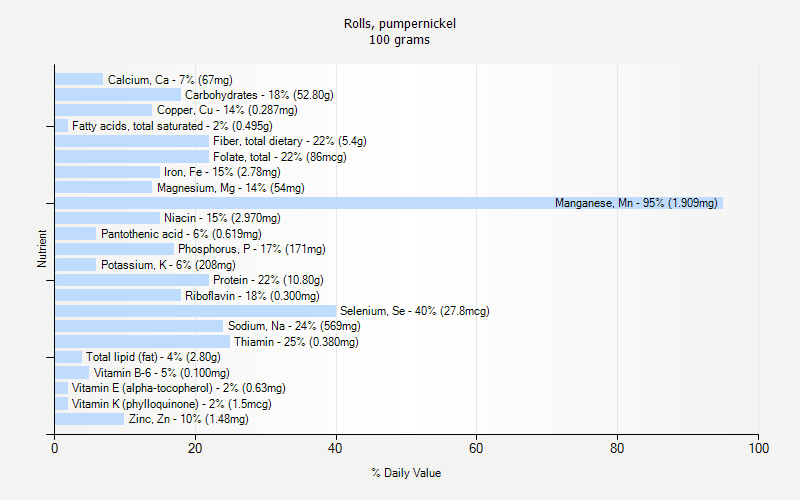Select the Sodium, Na 24% bar
Image resolution: width=800 pixels, height=500 pixels.
[x=139, y=326]
